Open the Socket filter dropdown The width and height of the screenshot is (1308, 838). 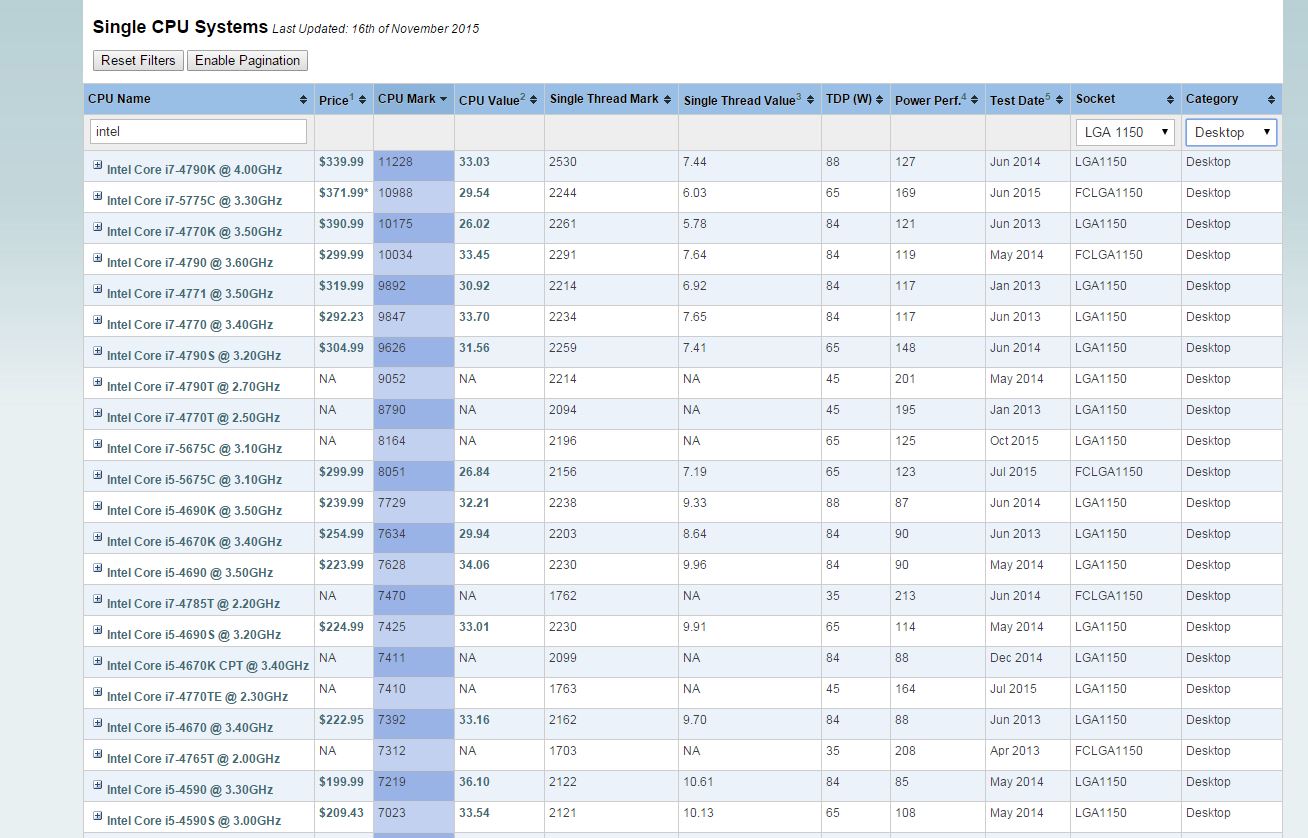(x=1125, y=132)
